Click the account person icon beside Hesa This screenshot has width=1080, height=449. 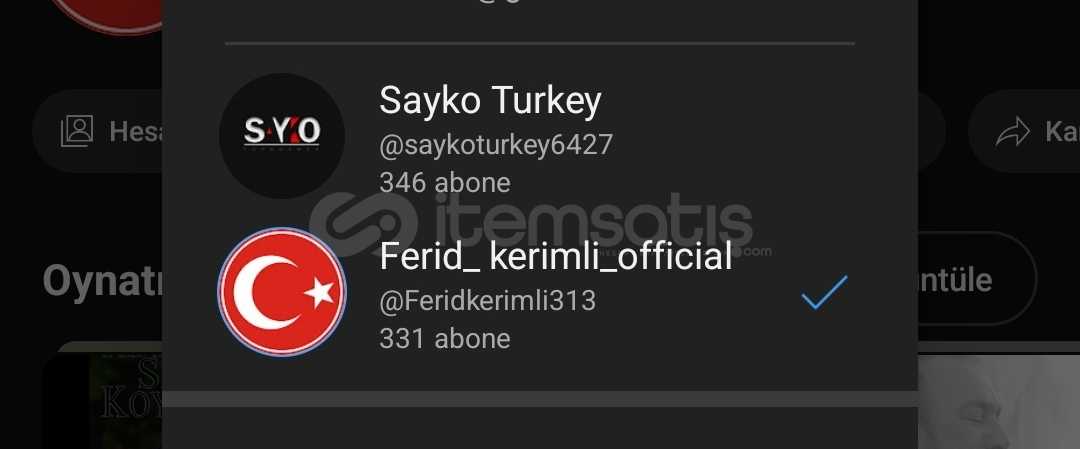click(x=76, y=131)
